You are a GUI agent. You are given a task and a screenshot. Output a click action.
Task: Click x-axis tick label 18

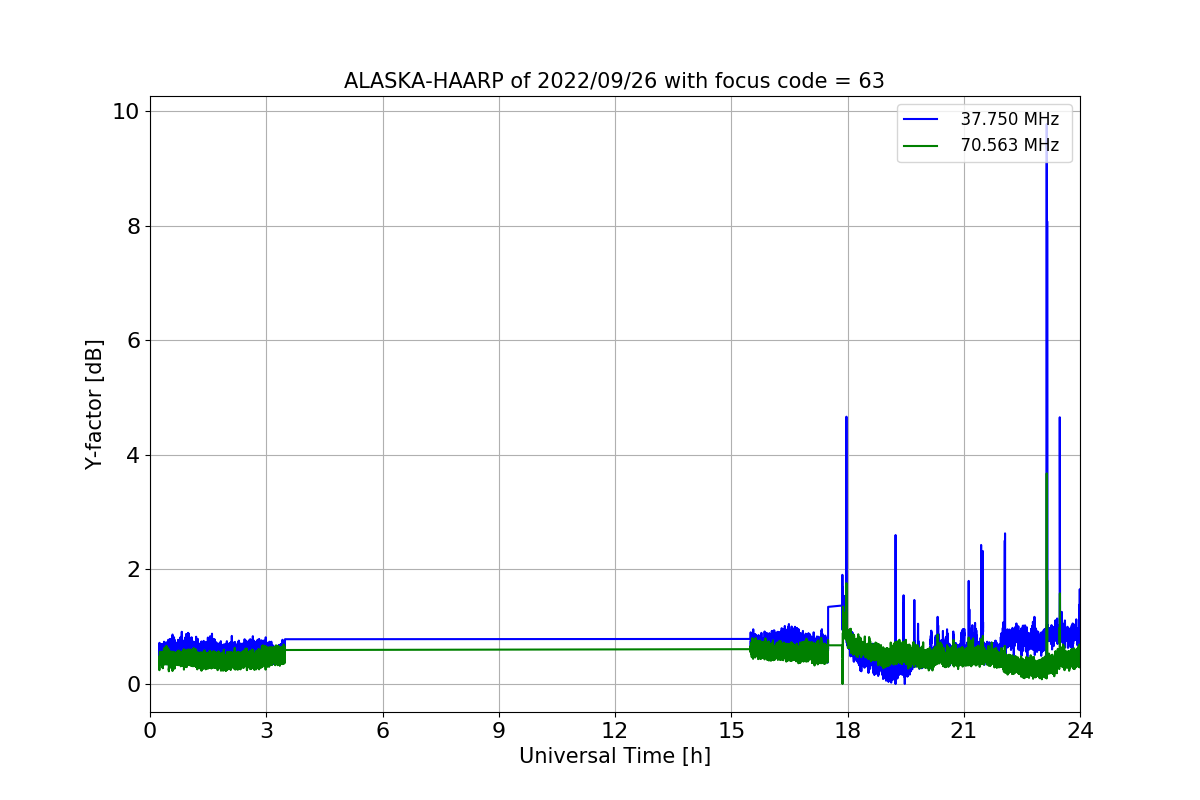pyautogui.click(x=847, y=731)
